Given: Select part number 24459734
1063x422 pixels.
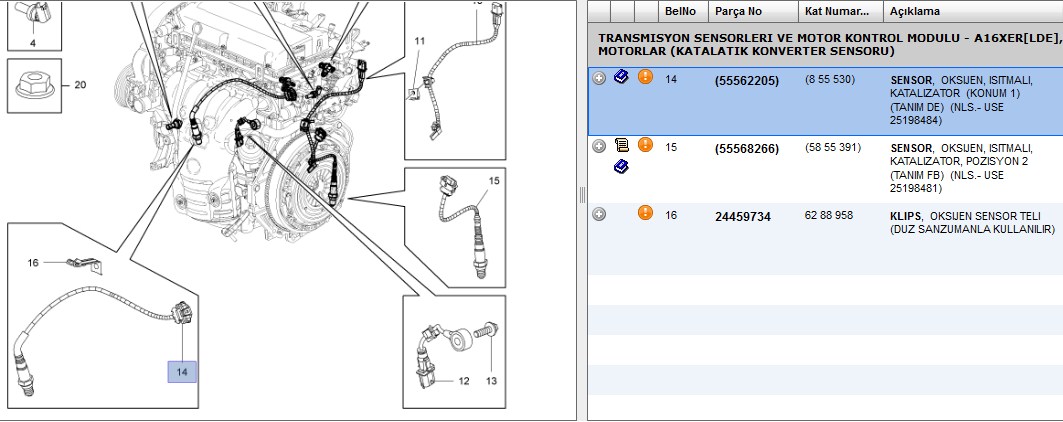Looking at the screenshot, I should pos(743,217).
